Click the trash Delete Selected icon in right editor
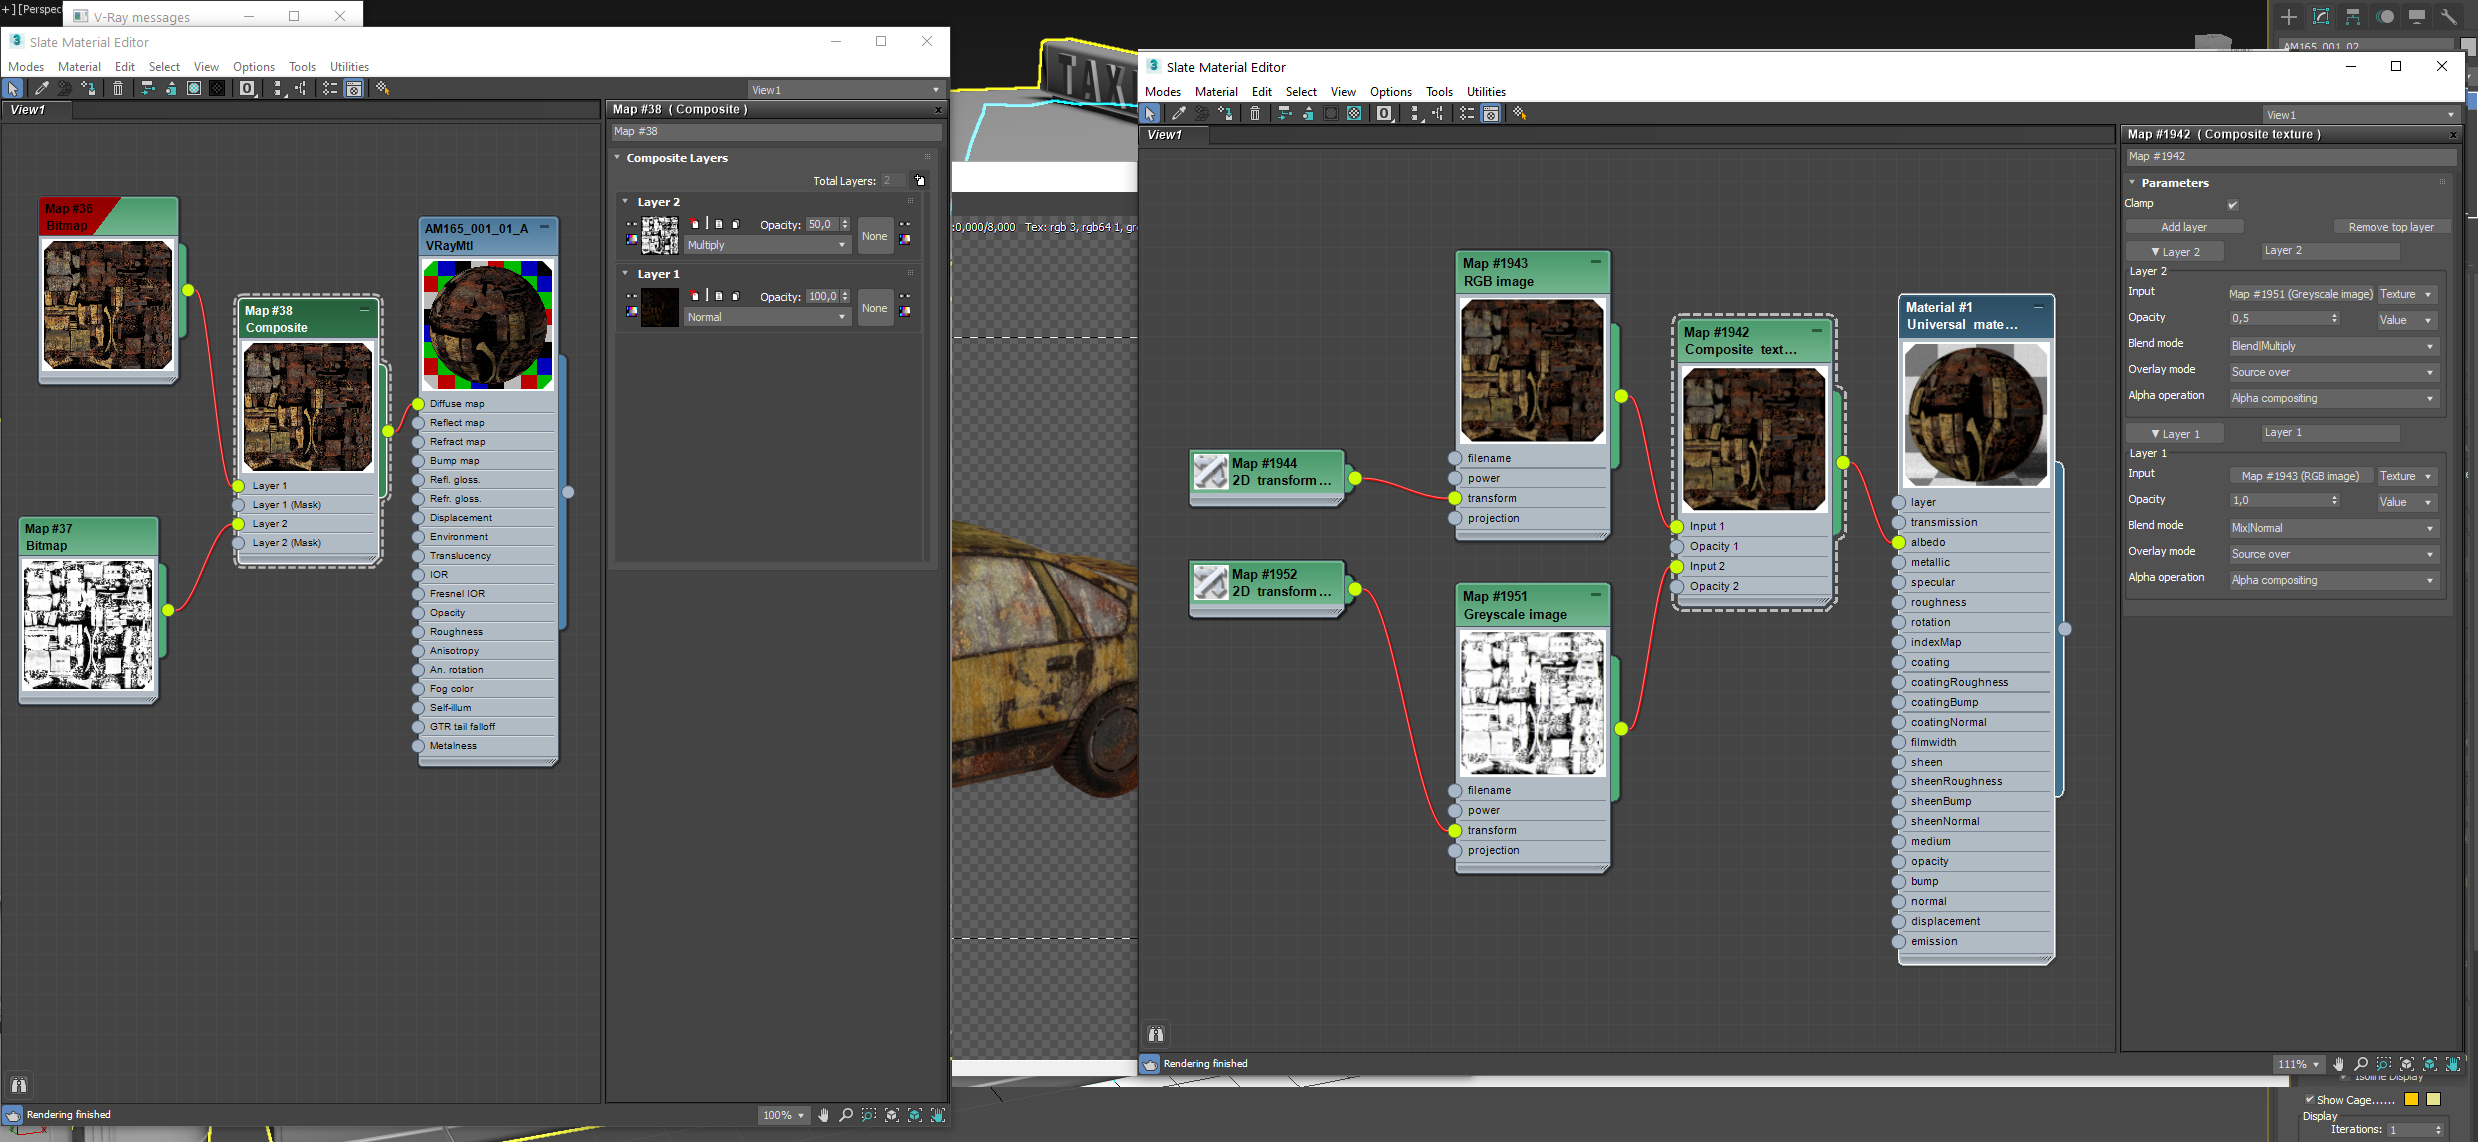 pyautogui.click(x=1255, y=114)
